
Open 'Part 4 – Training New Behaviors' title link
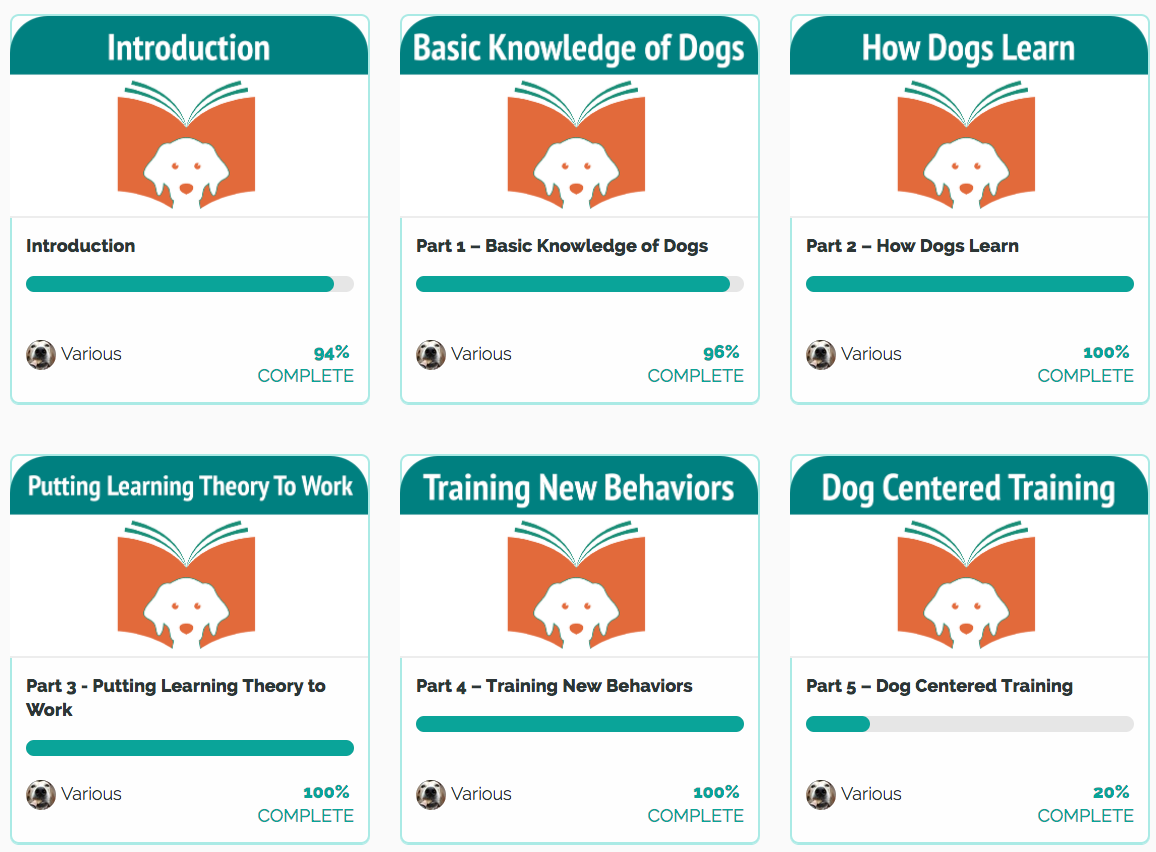(x=554, y=685)
